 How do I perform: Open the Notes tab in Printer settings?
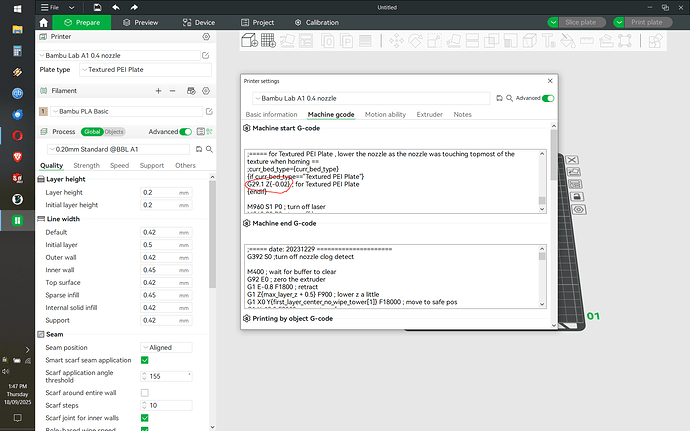[462, 114]
